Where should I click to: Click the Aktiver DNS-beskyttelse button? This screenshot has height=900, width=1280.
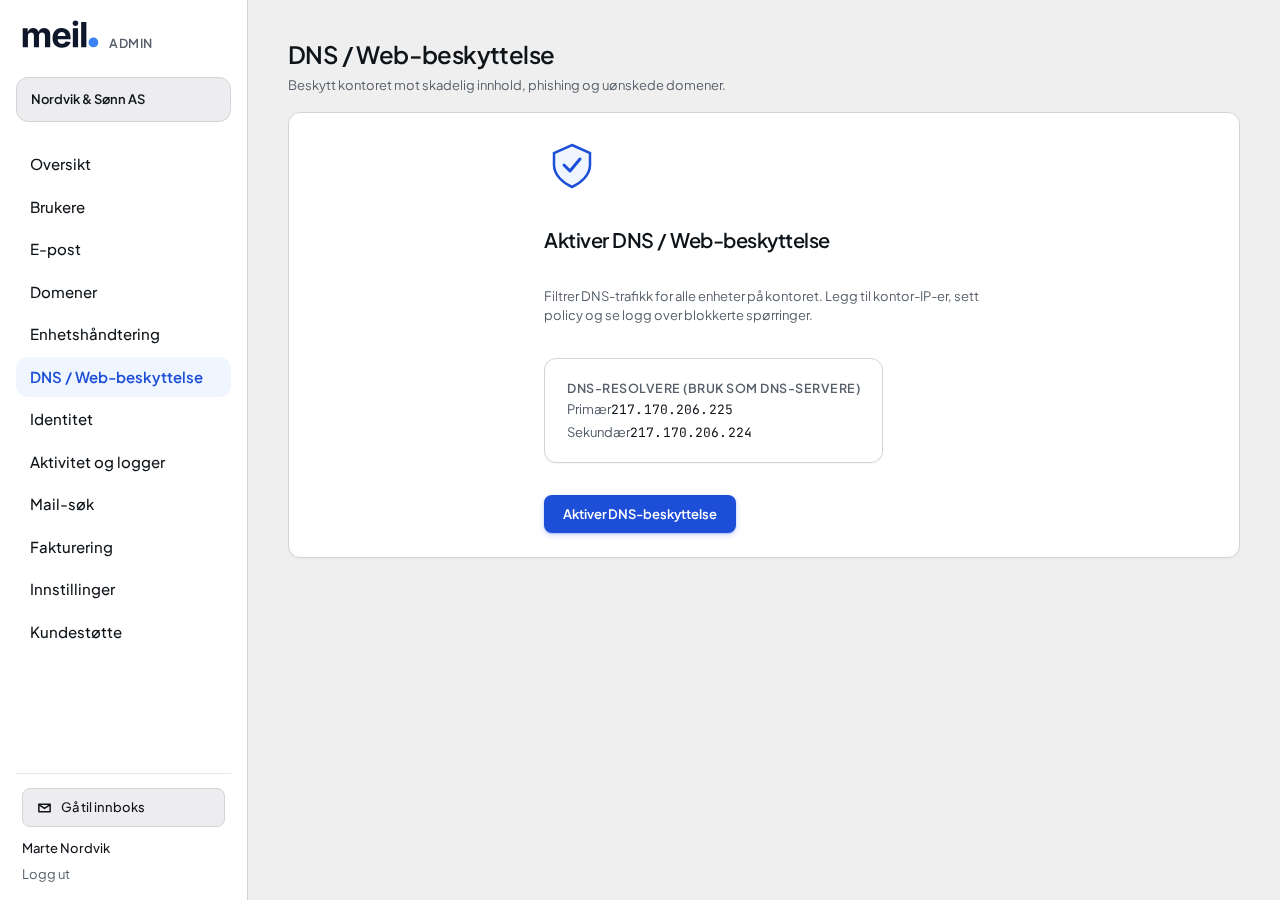point(640,514)
